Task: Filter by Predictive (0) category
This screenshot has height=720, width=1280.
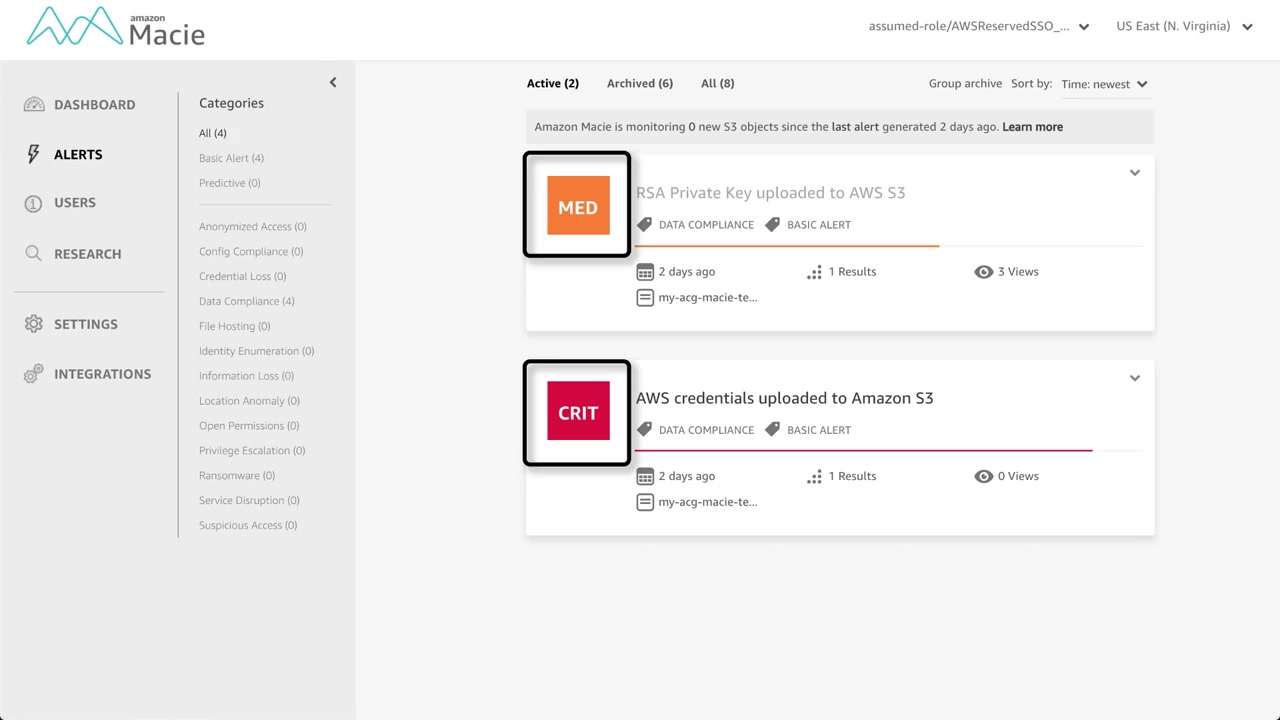Action: tap(230, 183)
